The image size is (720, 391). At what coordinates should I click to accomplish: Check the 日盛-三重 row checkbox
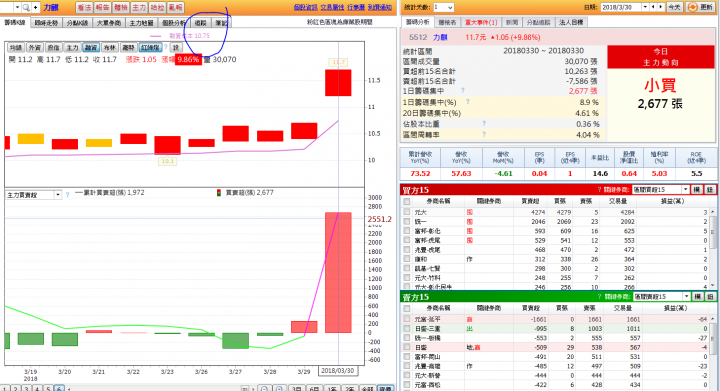pyautogui.click(x=406, y=329)
